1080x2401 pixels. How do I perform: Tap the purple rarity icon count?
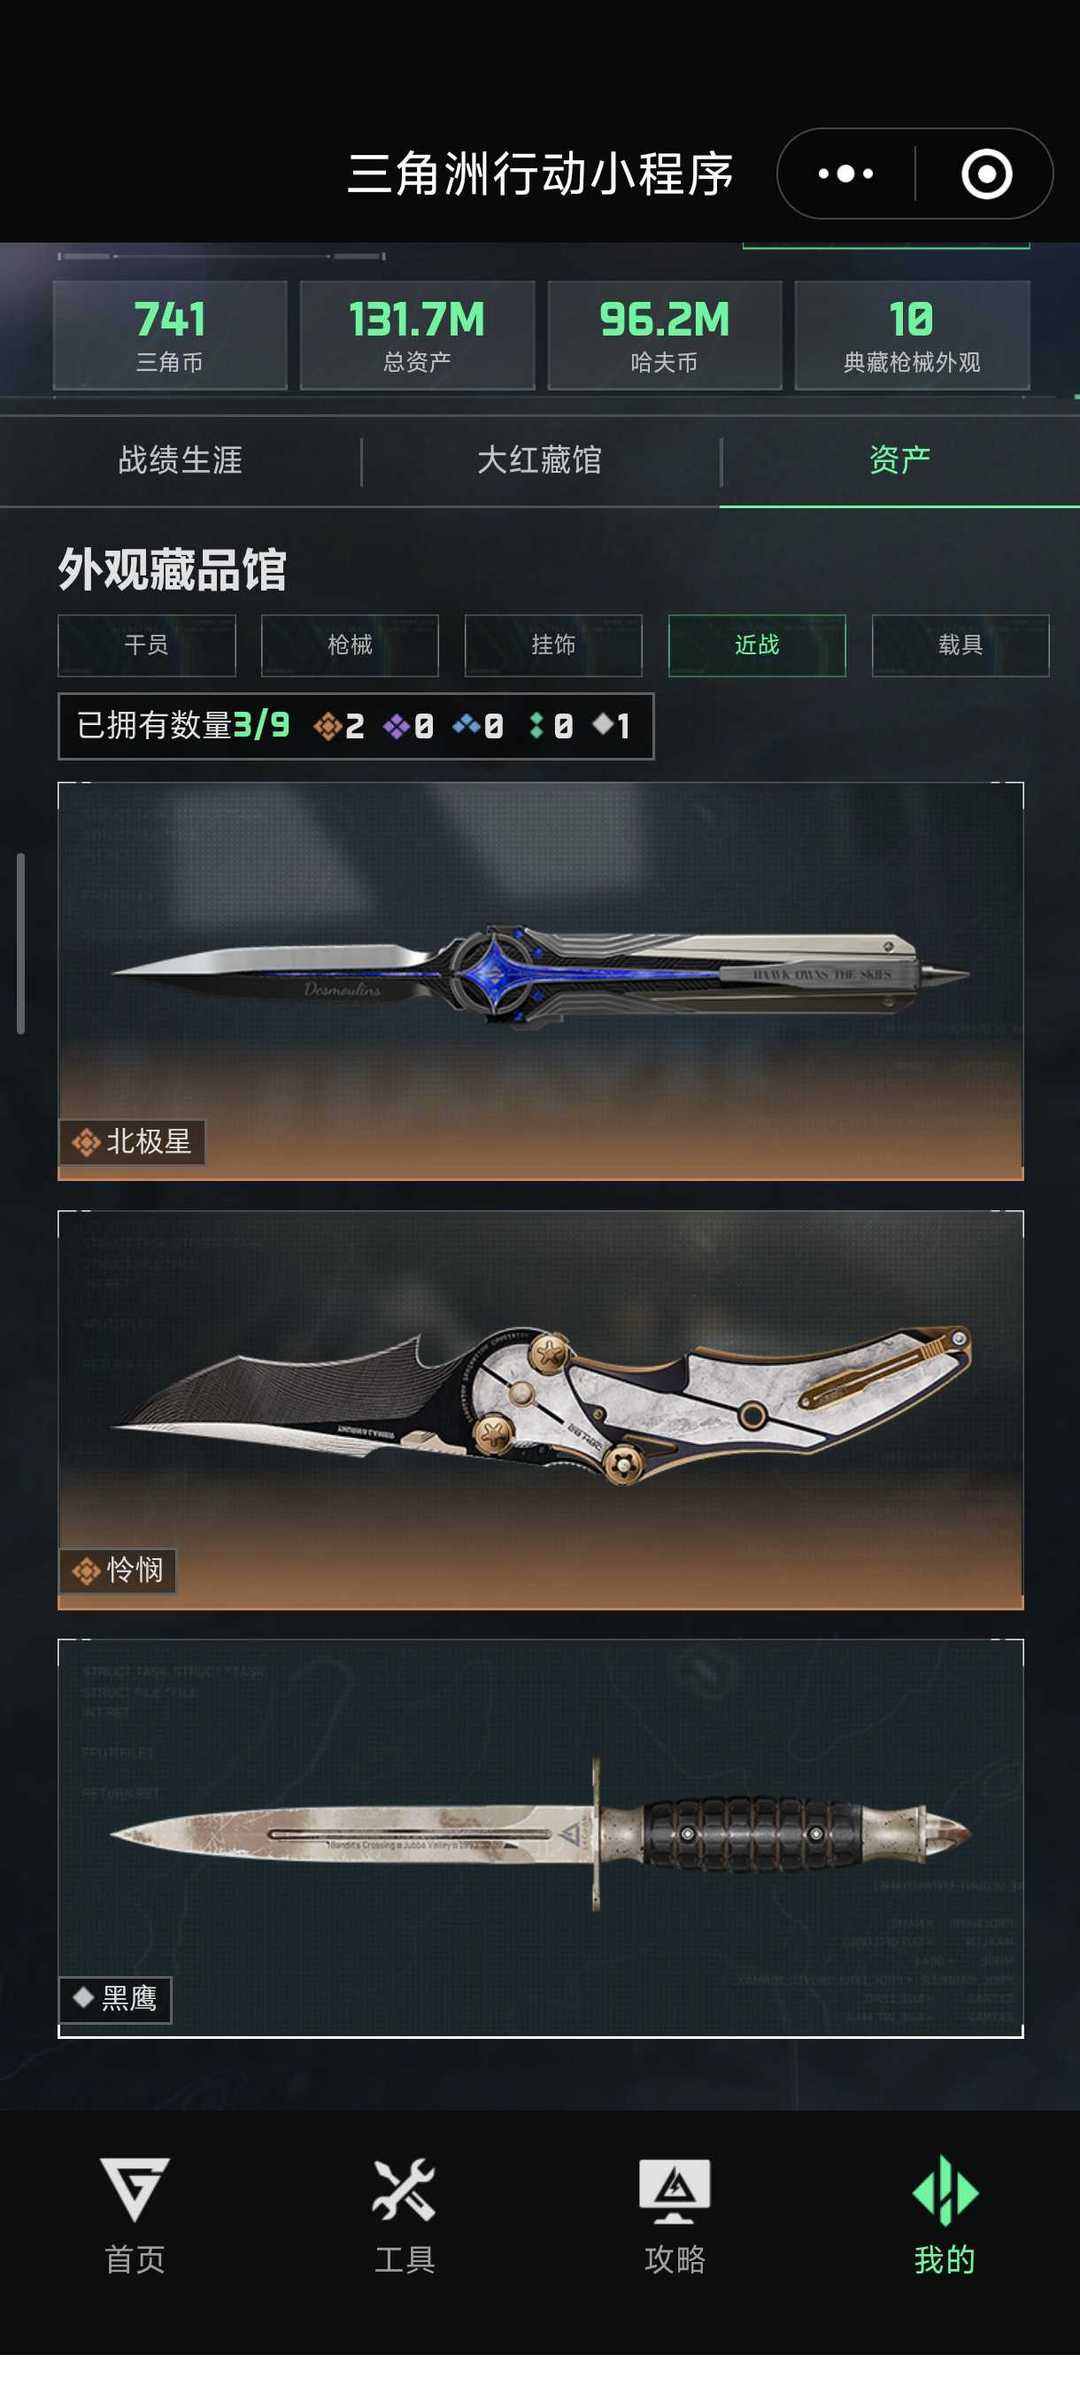408,726
